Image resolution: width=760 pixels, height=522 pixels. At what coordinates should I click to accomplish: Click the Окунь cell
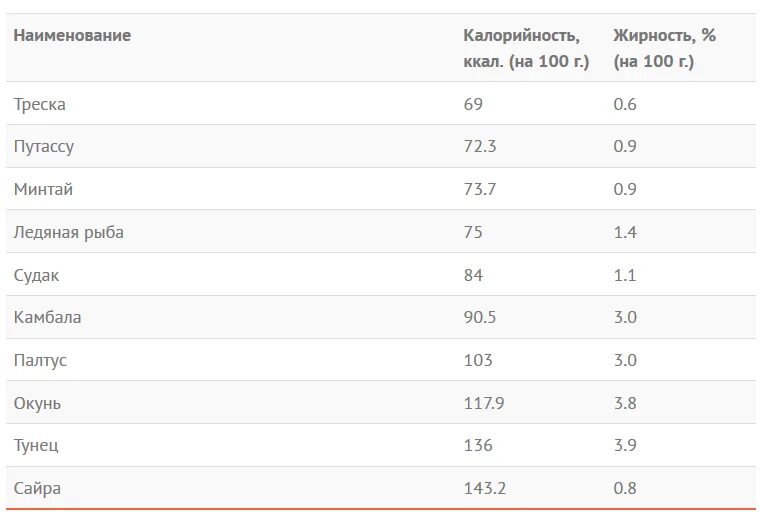click(37, 403)
